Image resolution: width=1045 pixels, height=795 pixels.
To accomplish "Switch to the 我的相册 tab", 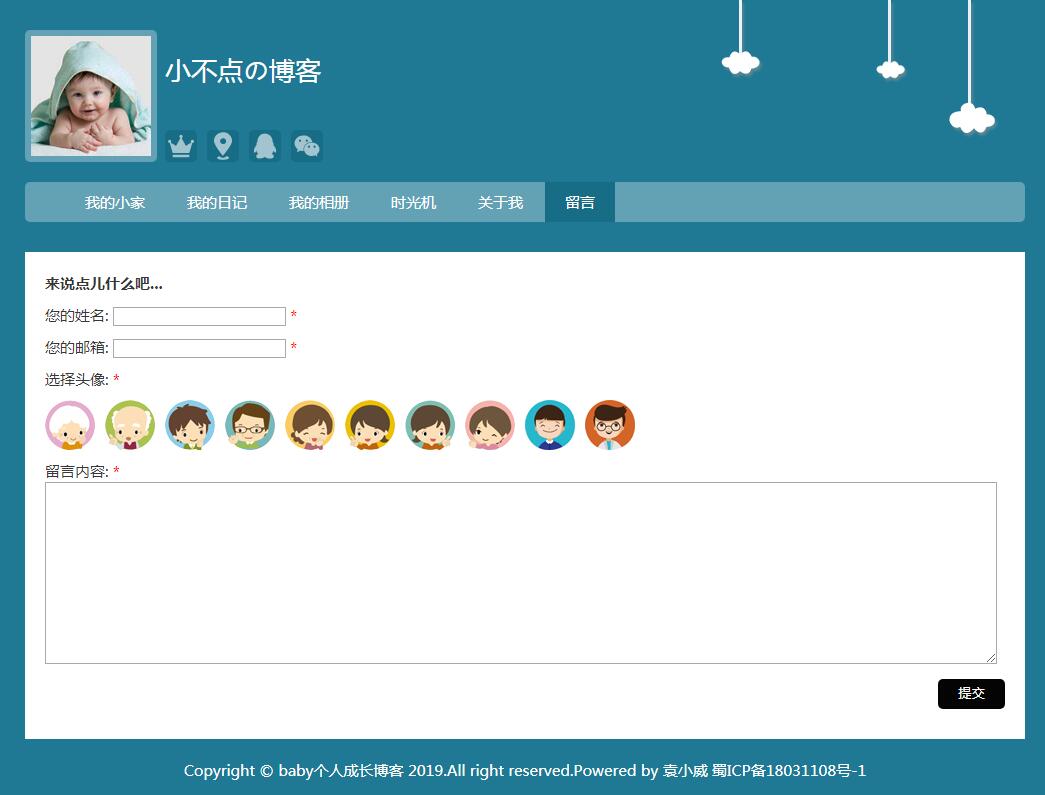I will coord(319,203).
